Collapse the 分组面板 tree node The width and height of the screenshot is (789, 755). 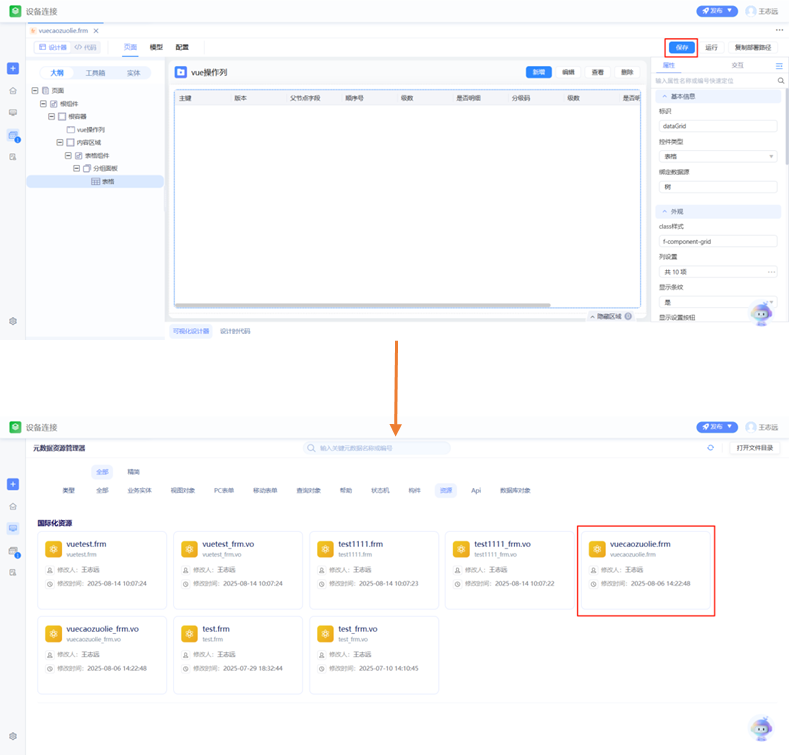(76, 168)
